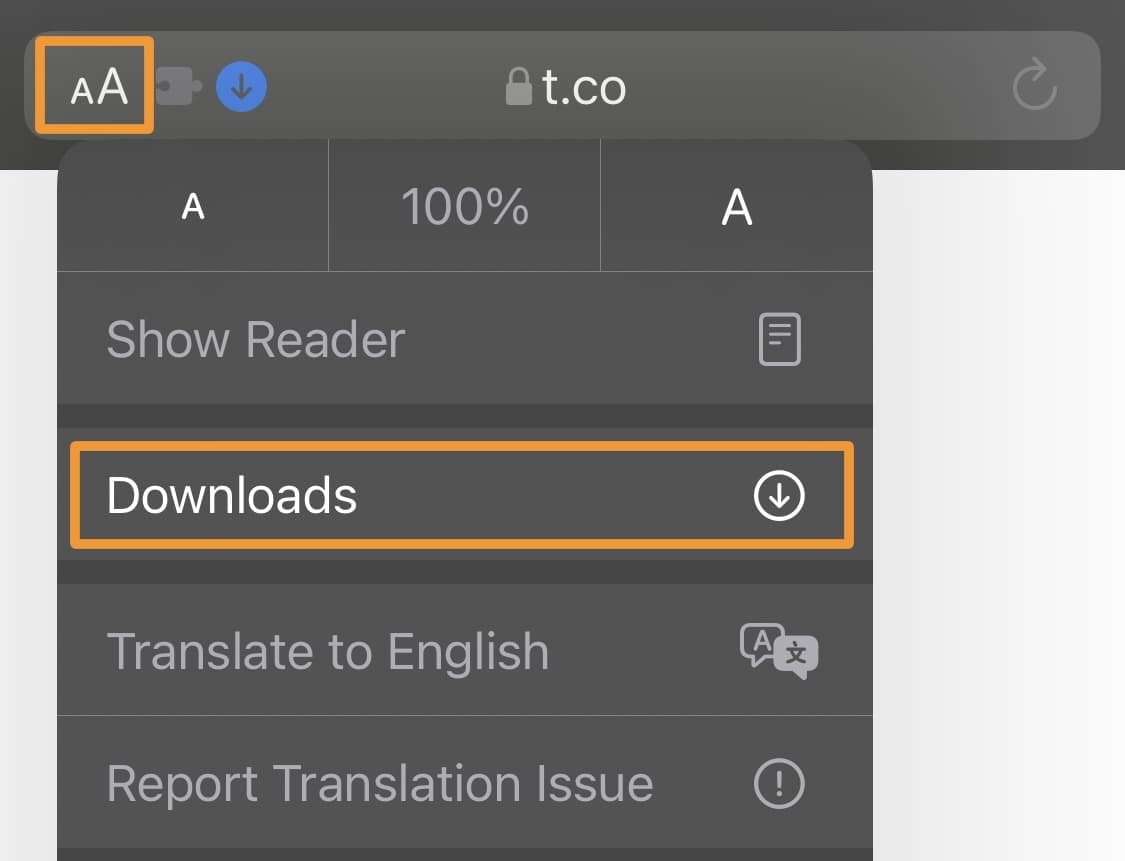
Task: Click the t.co URL text
Action: click(x=584, y=88)
